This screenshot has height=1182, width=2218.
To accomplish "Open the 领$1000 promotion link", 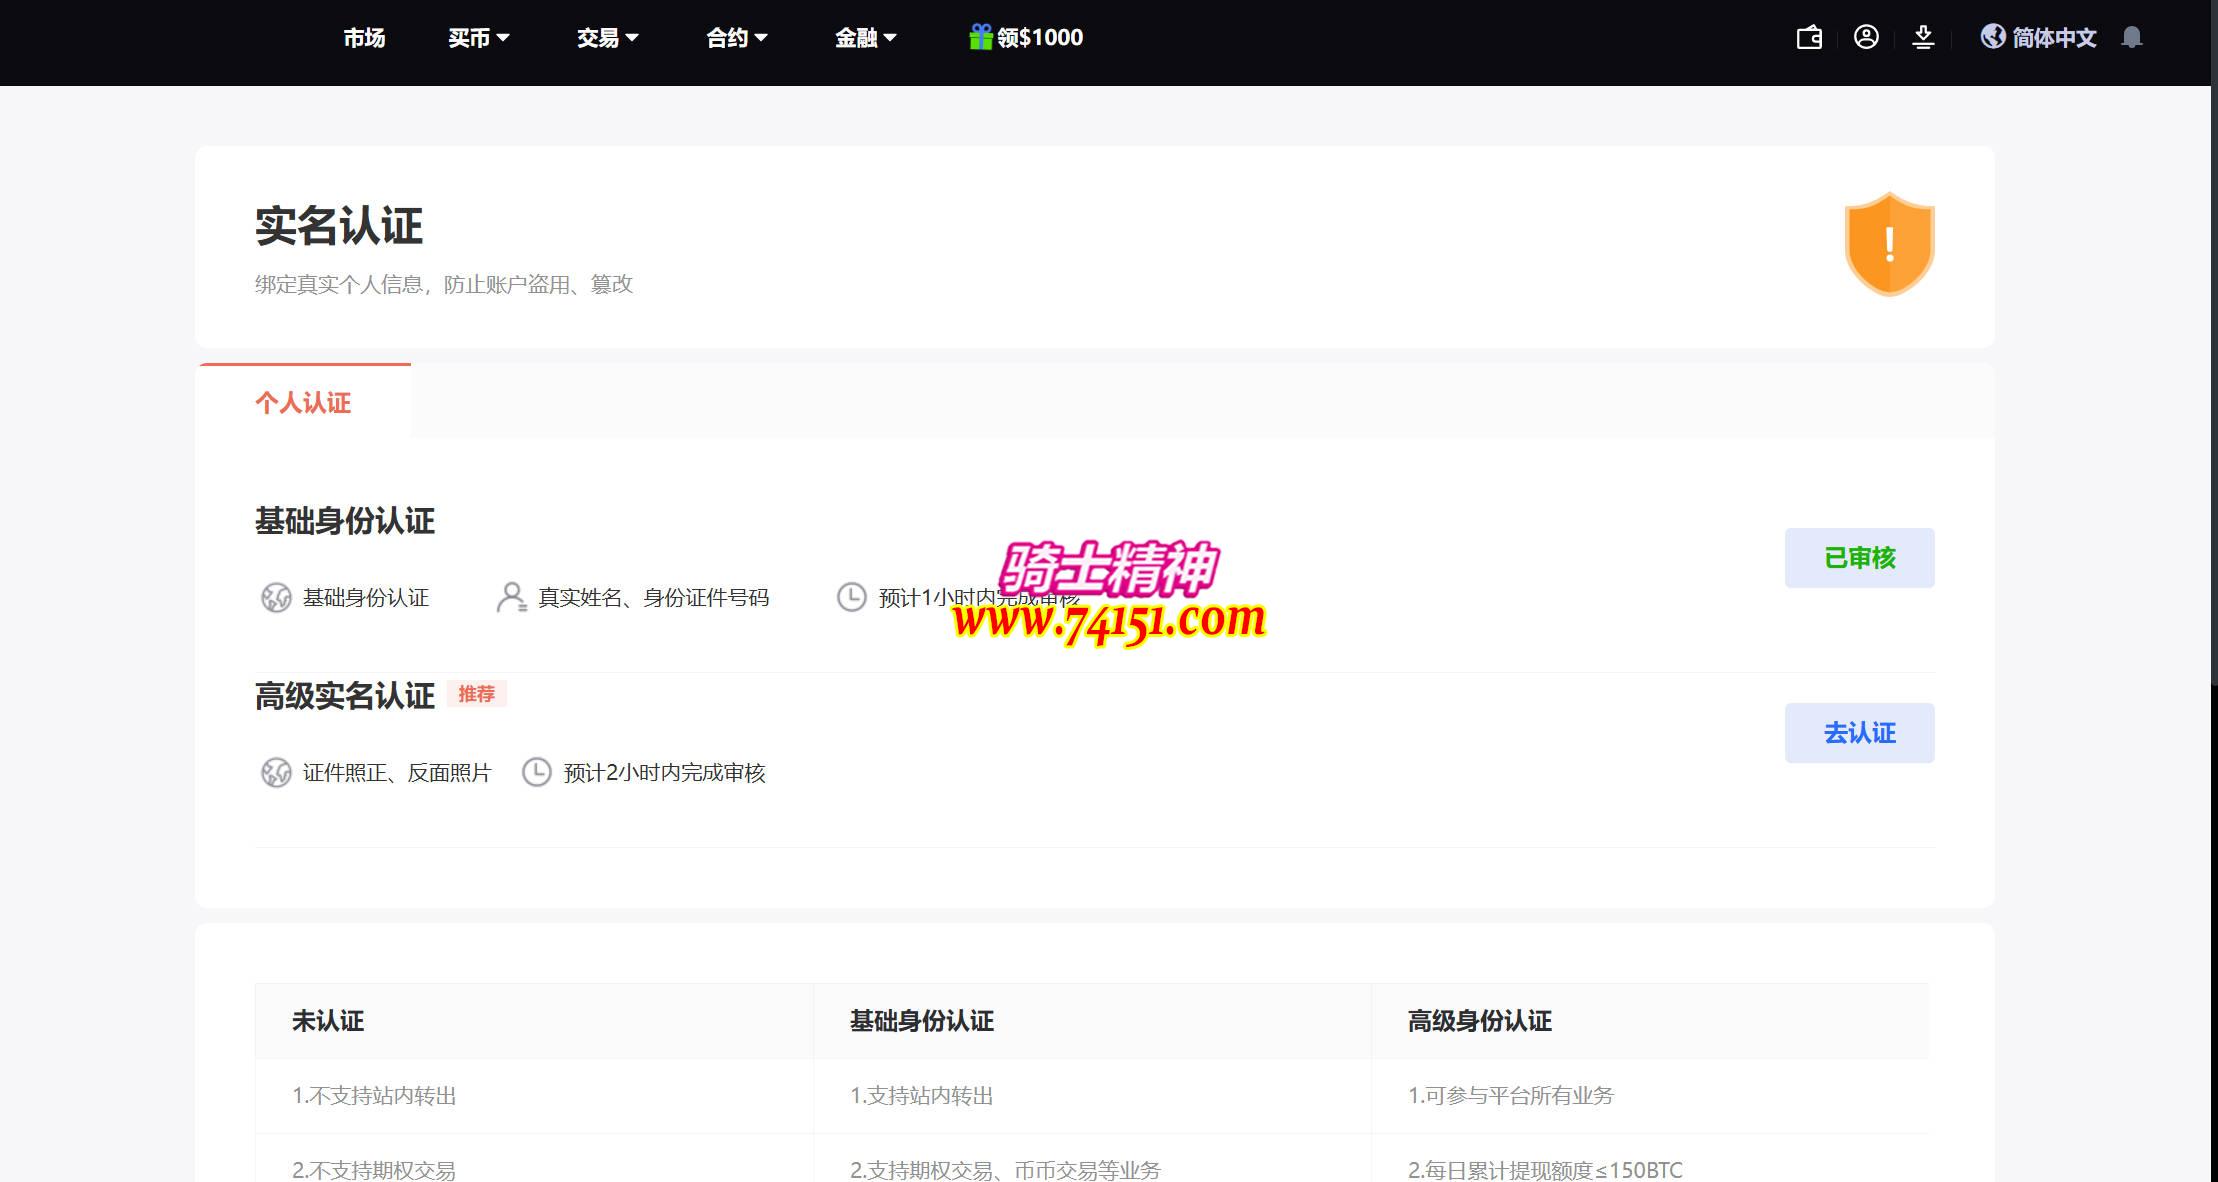I will coord(1039,38).
